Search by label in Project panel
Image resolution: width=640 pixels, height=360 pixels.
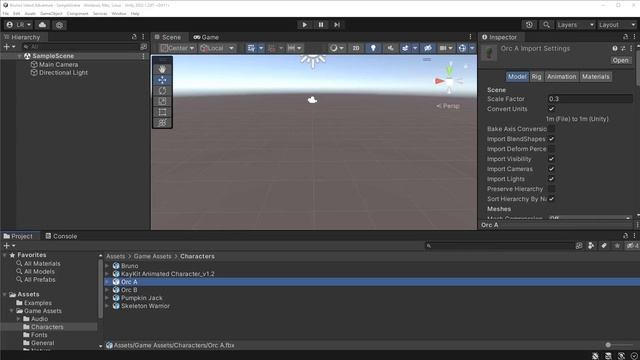click(x=604, y=246)
